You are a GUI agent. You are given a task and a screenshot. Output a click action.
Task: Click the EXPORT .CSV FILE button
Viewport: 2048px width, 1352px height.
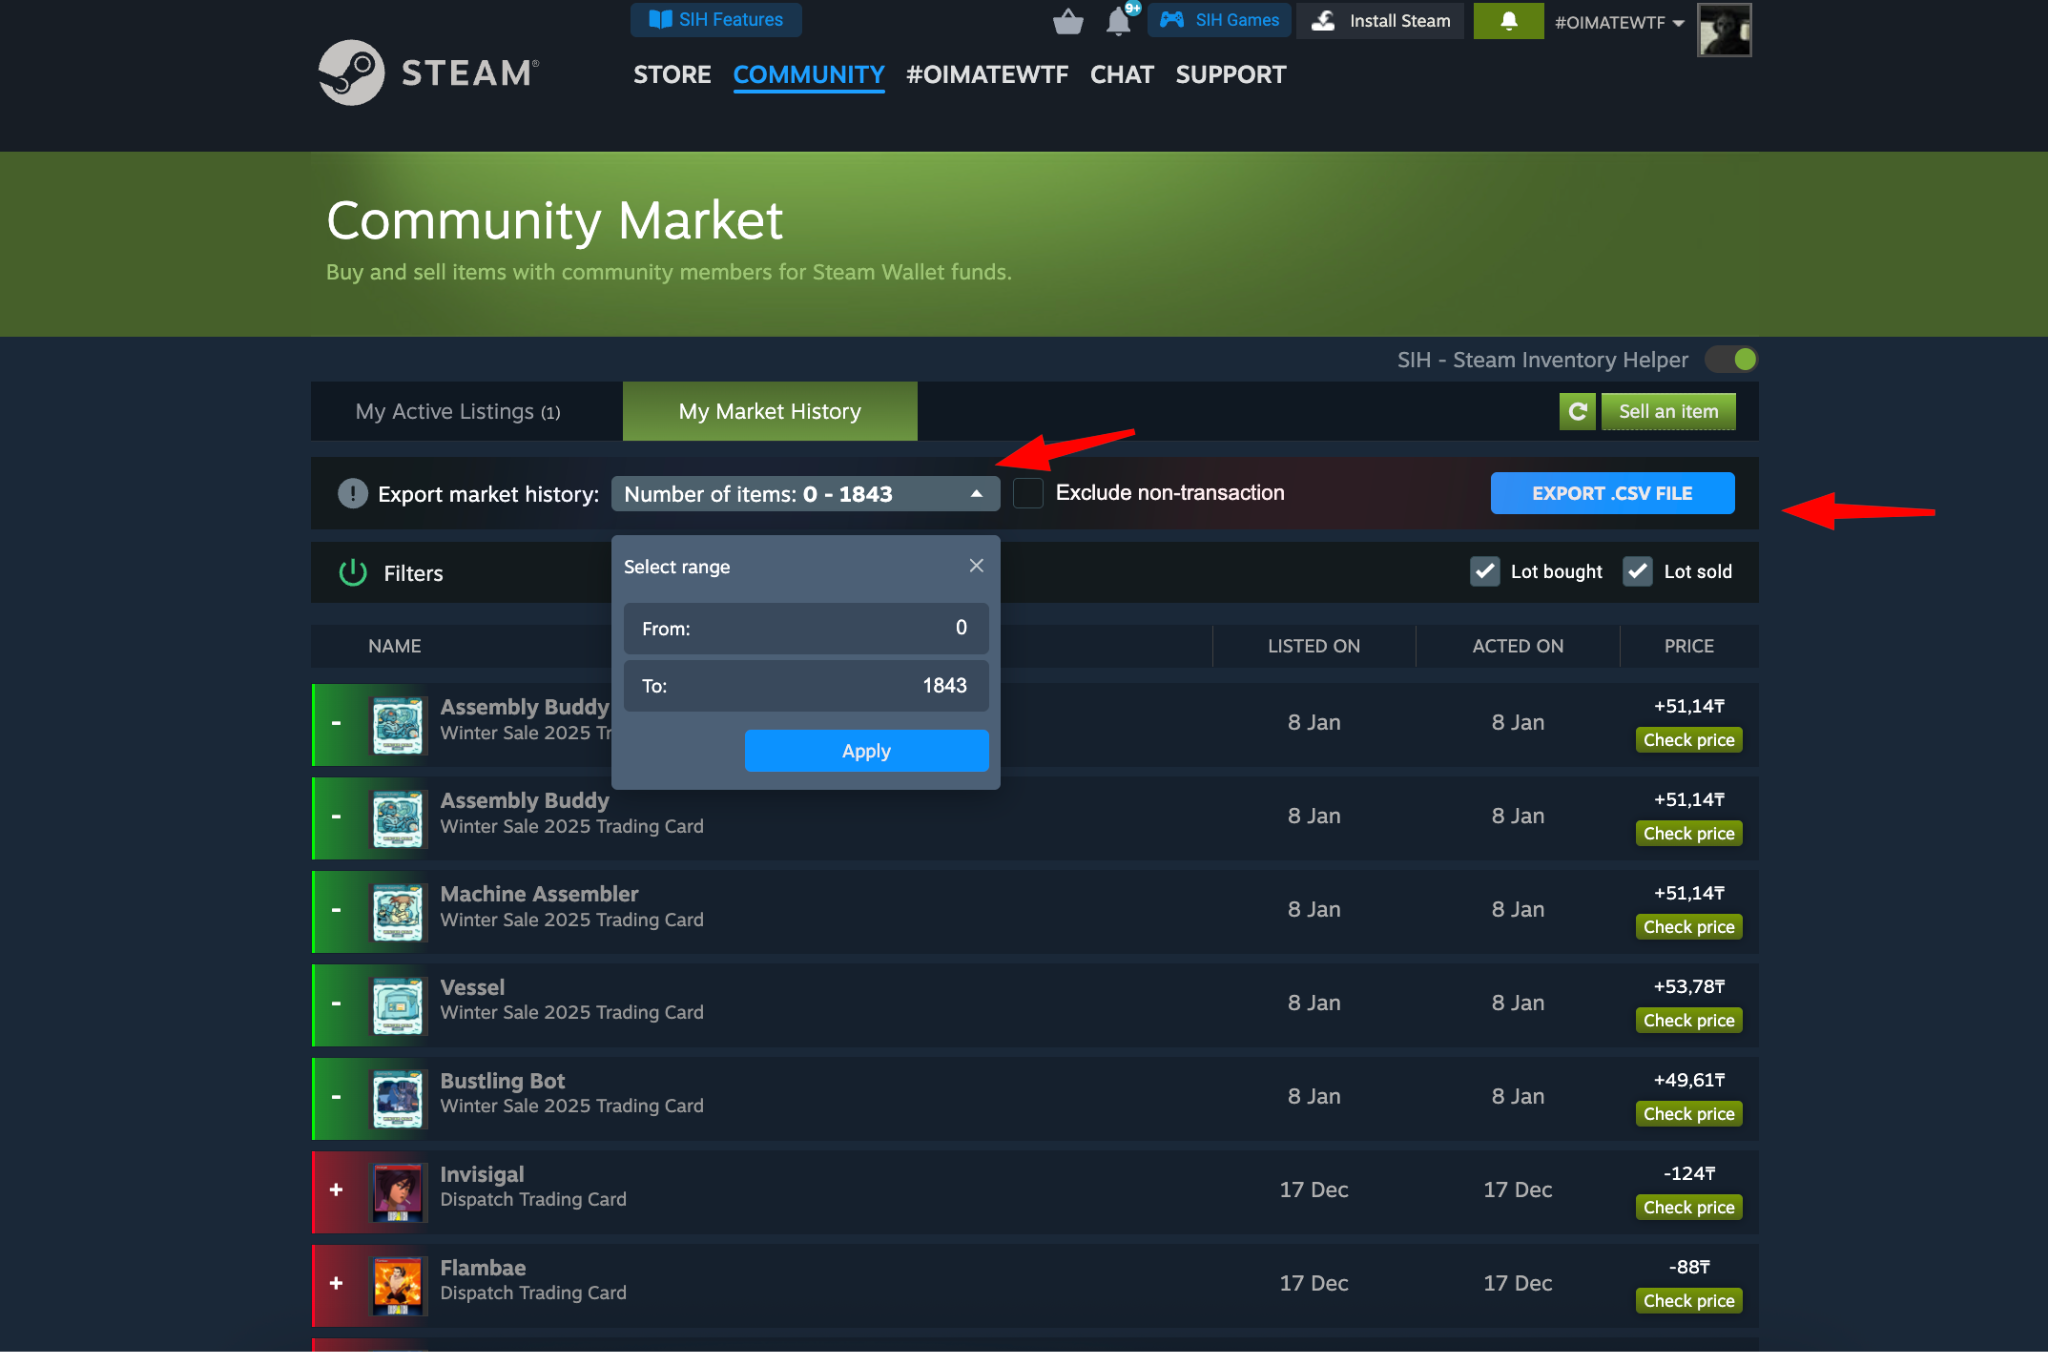click(x=1611, y=492)
